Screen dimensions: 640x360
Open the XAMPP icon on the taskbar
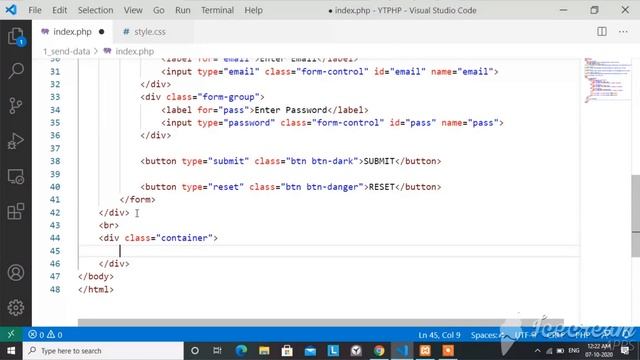tap(425, 351)
